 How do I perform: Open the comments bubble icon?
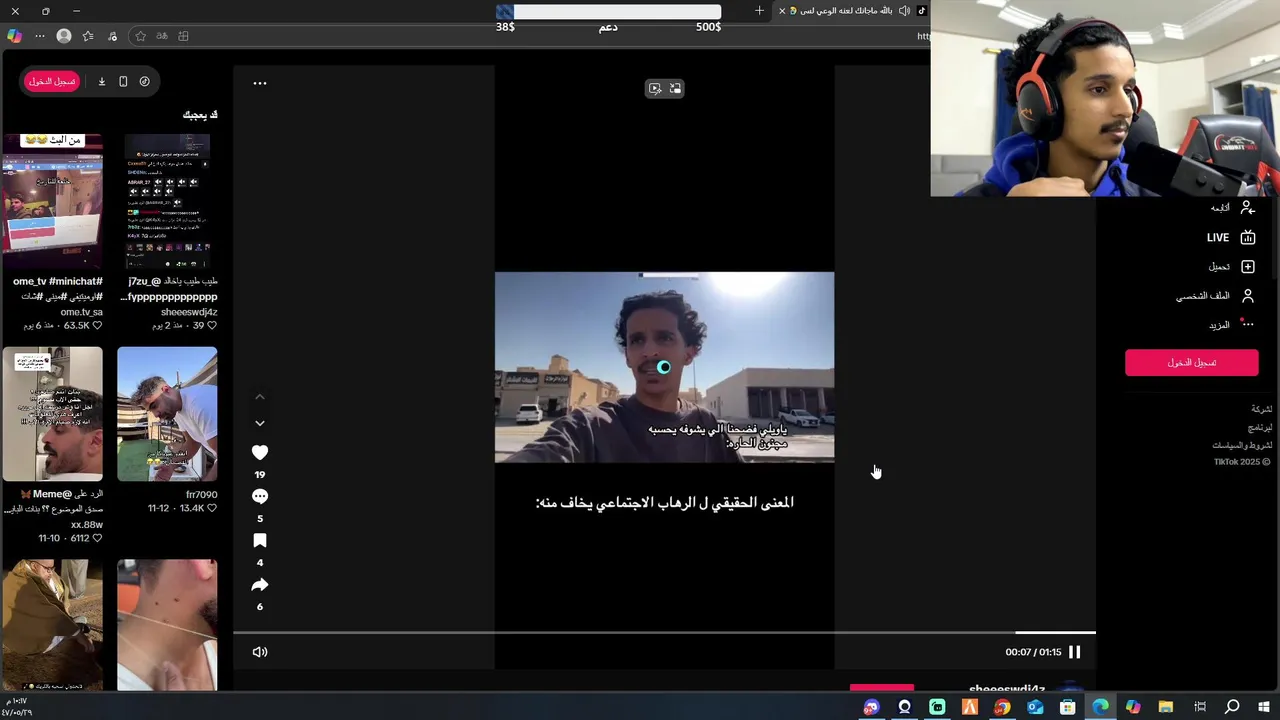[x=260, y=497]
